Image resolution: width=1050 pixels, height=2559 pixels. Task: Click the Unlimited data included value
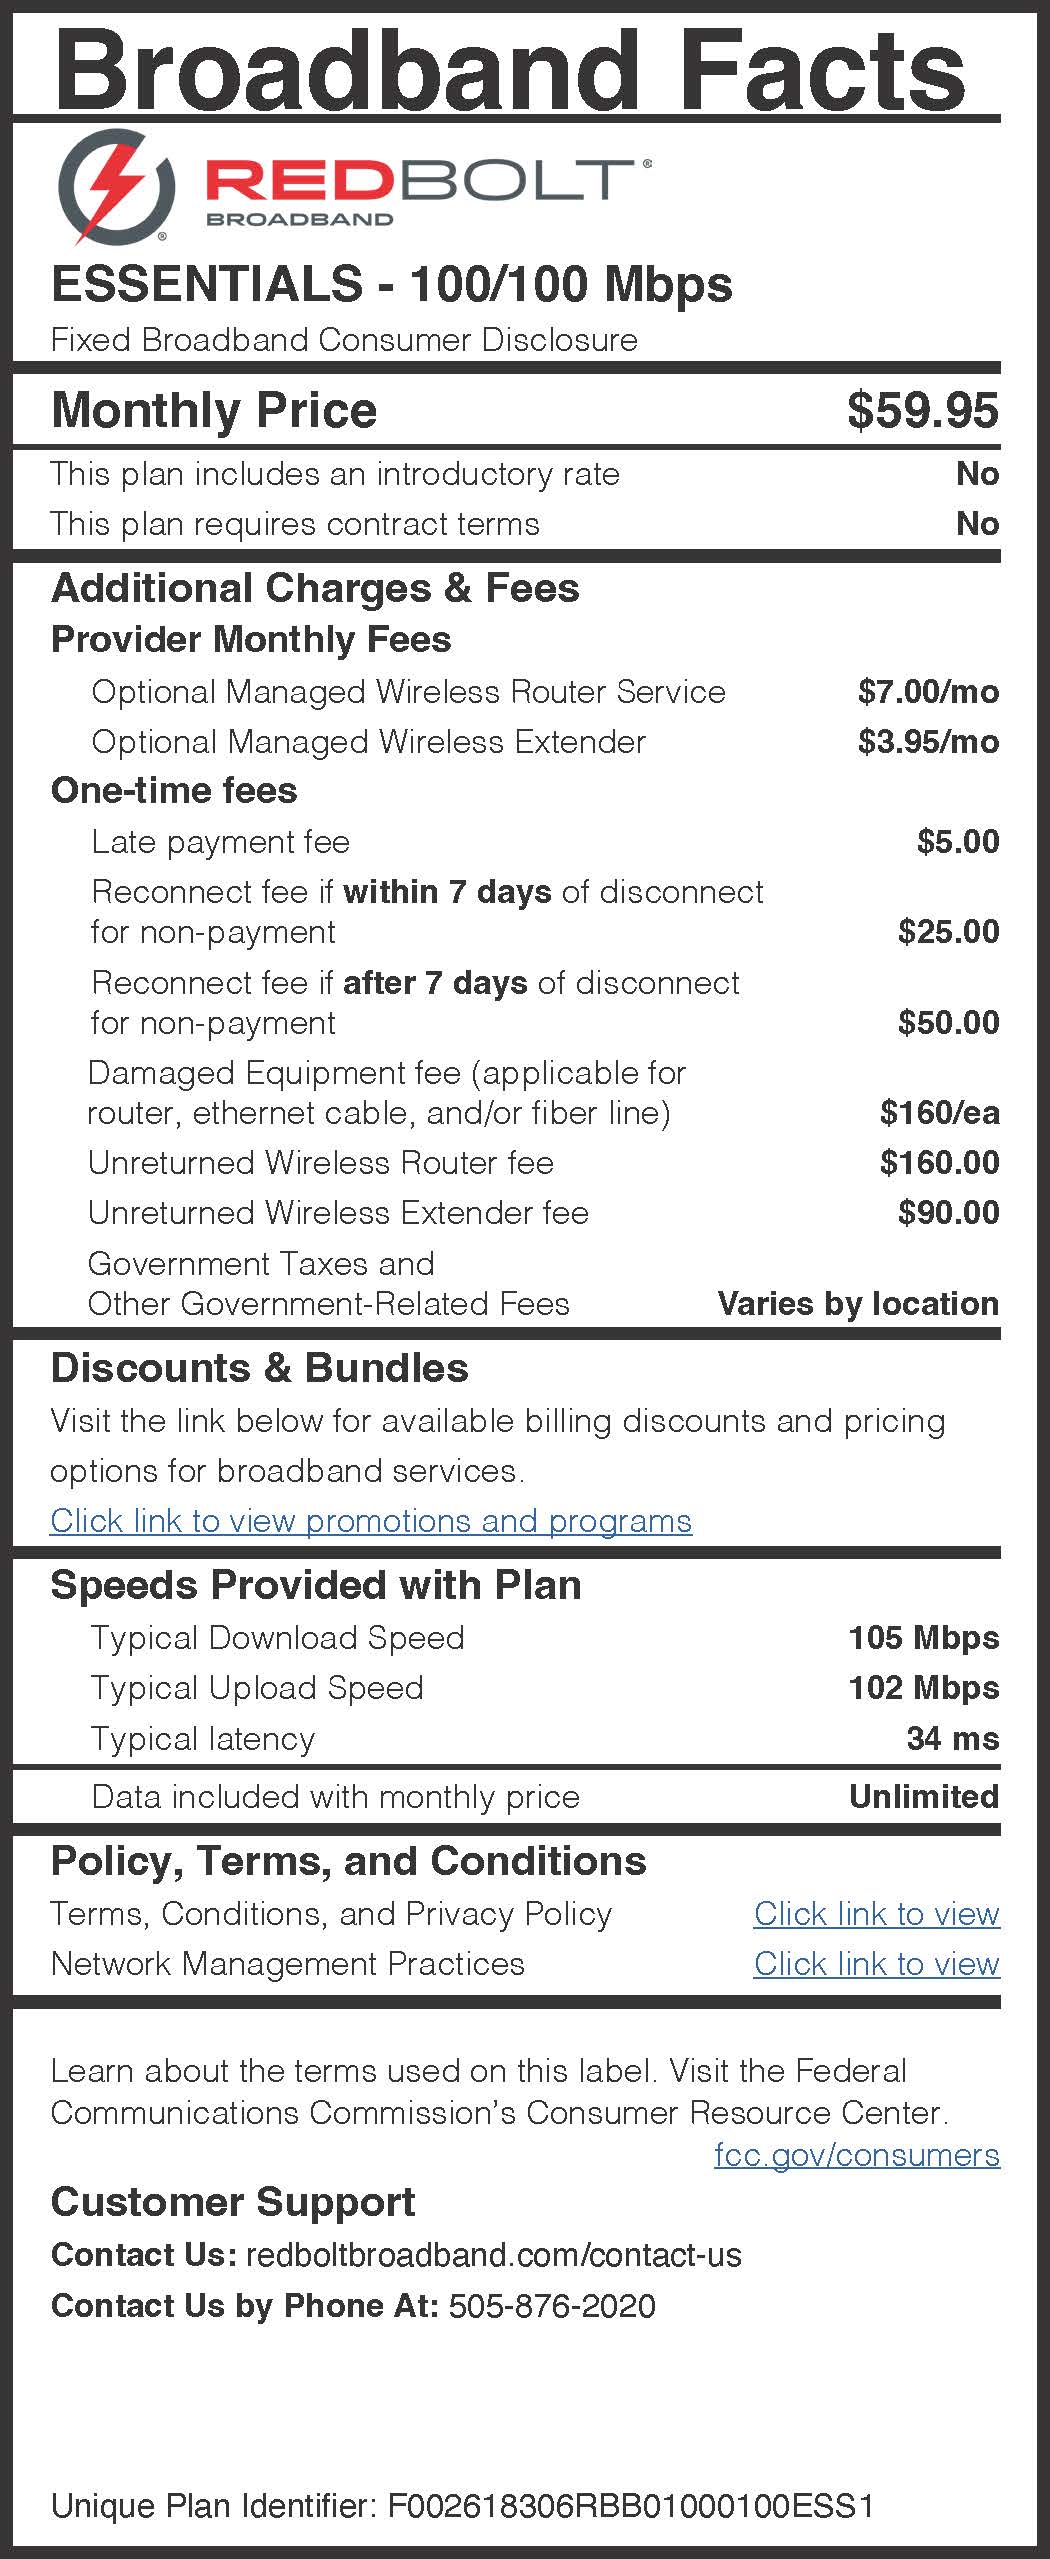(924, 1796)
